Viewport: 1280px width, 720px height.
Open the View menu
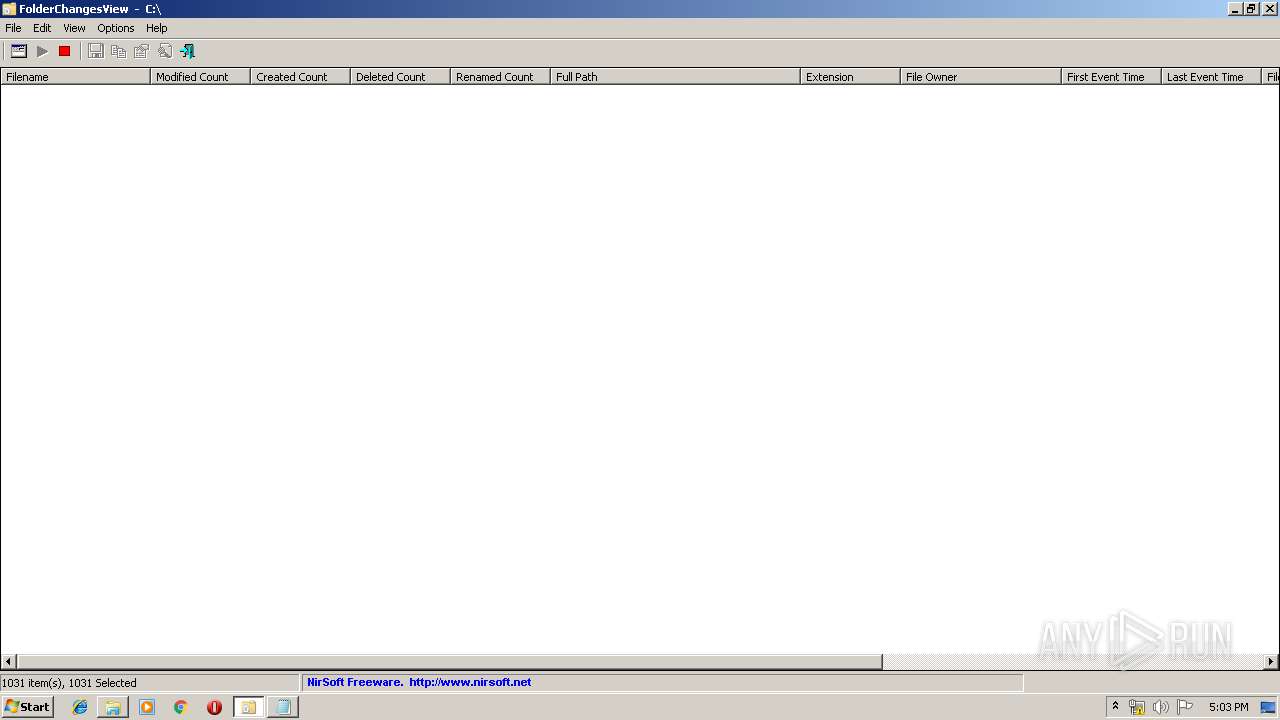point(74,28)
